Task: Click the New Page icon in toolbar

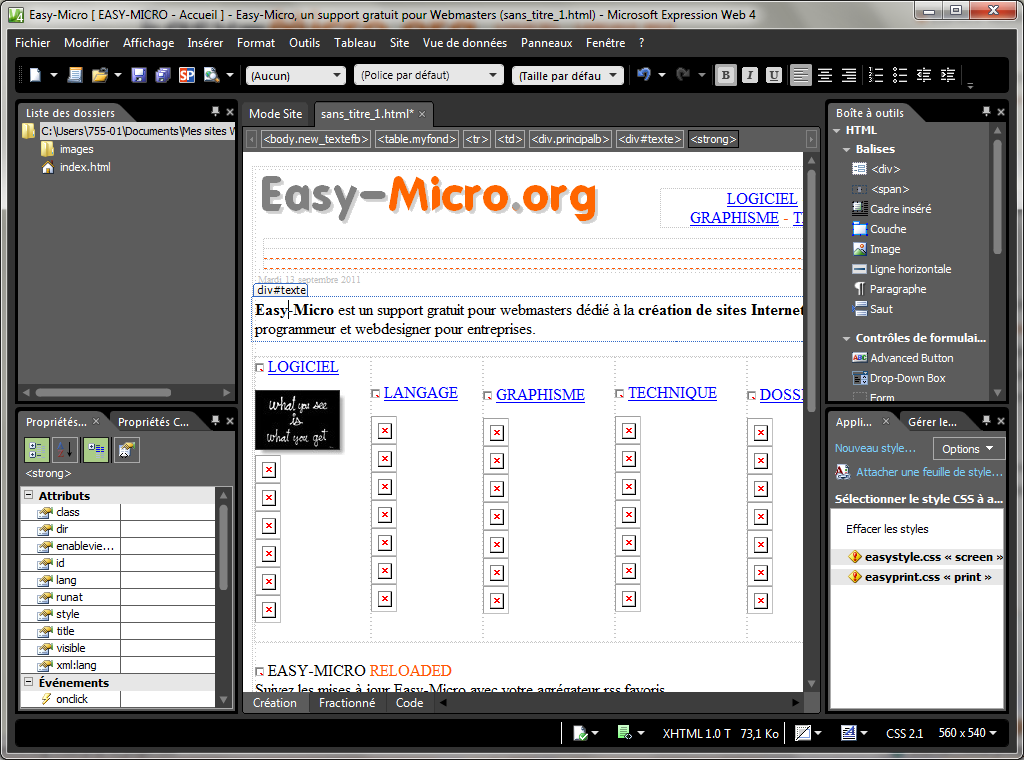Action: click(x=35, y=75)
